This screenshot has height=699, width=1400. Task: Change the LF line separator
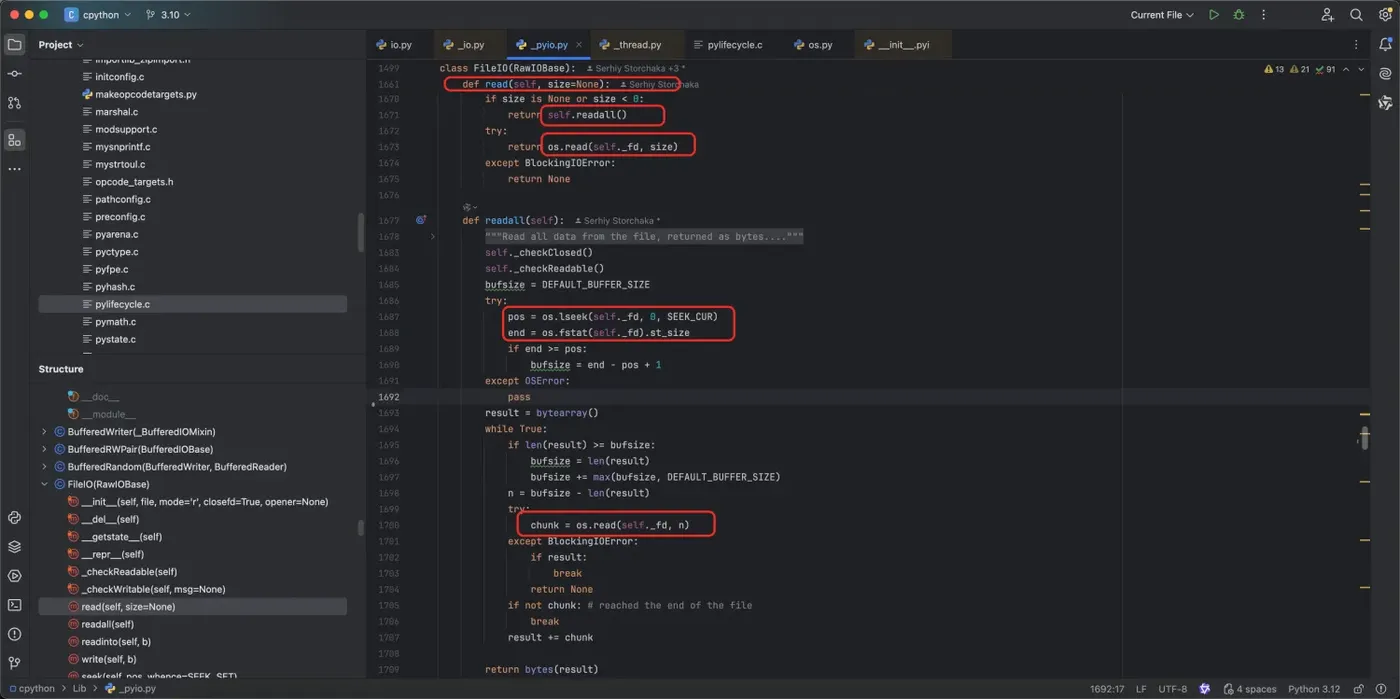coord(1141,689)
